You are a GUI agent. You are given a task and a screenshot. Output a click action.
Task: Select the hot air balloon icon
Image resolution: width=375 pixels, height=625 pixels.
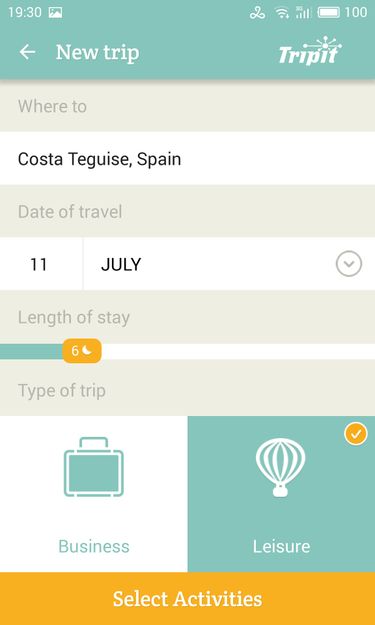point(281,467)
